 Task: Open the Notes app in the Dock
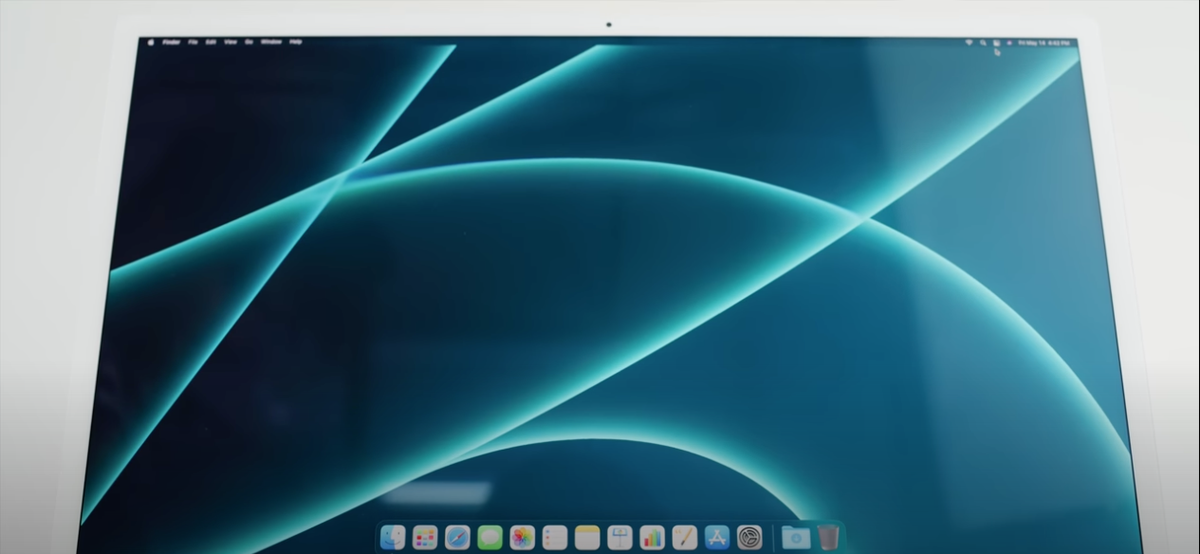(587, 537)
